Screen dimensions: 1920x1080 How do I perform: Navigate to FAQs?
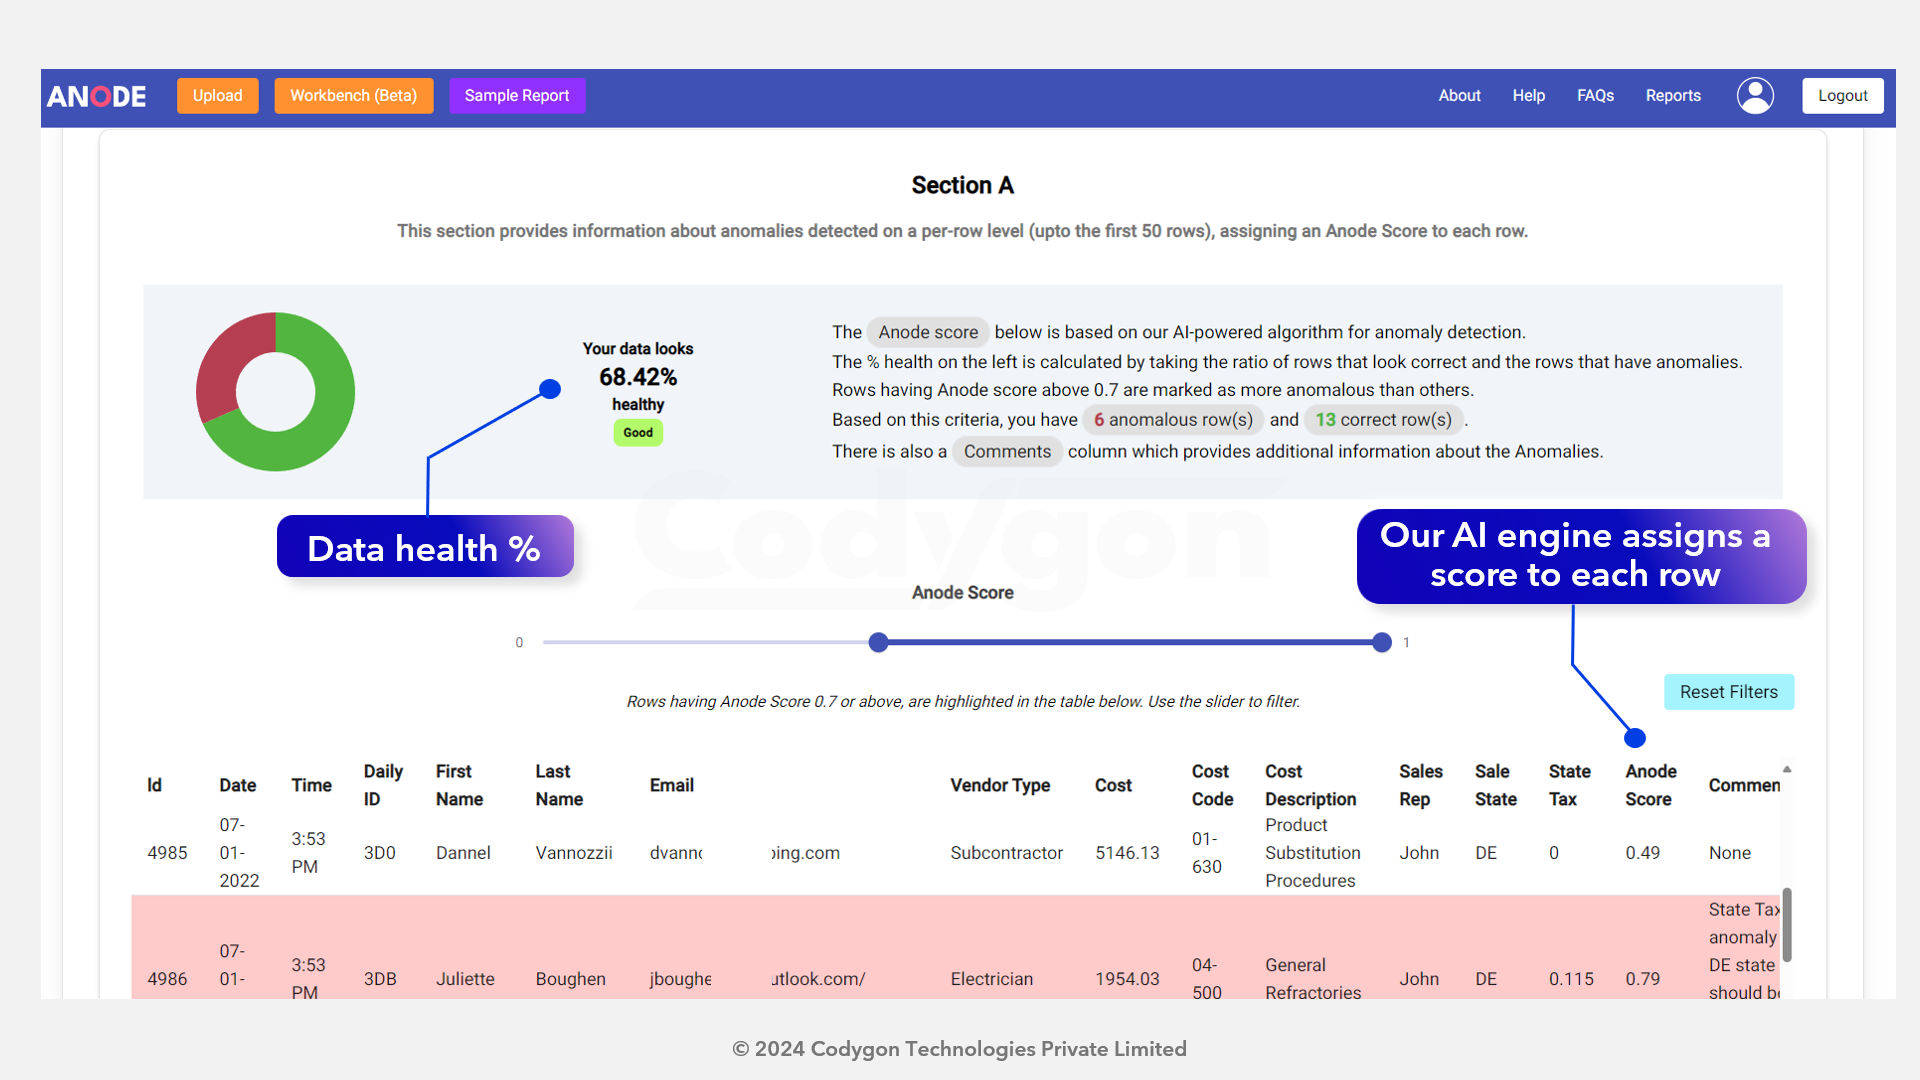pos(1595,96)
